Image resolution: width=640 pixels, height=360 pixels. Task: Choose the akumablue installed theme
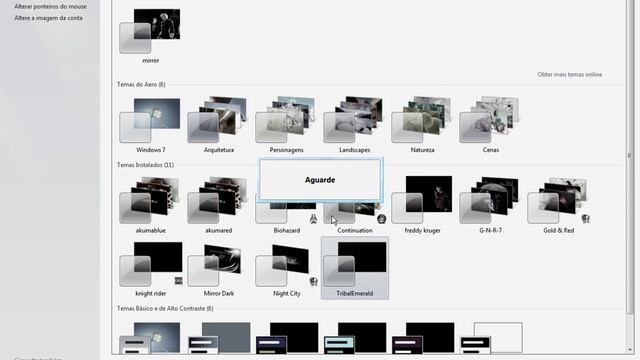coord(150,201)
